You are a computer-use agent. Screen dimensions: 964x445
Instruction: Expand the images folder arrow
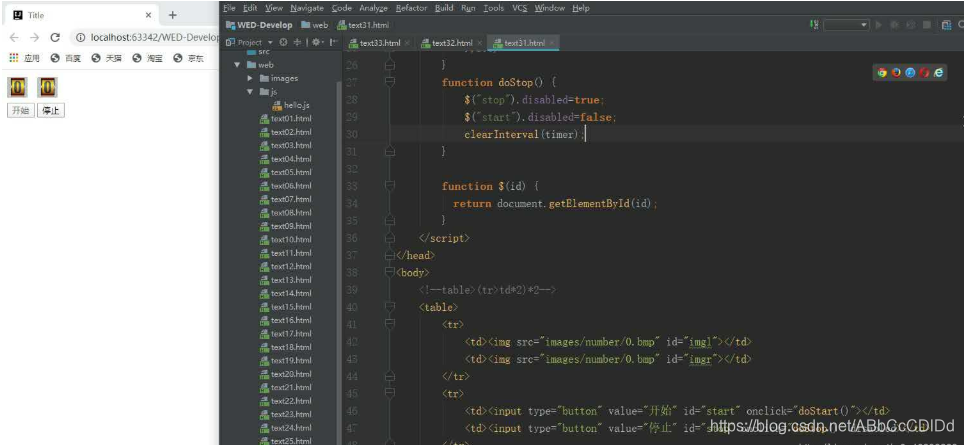tap(250, 79)
